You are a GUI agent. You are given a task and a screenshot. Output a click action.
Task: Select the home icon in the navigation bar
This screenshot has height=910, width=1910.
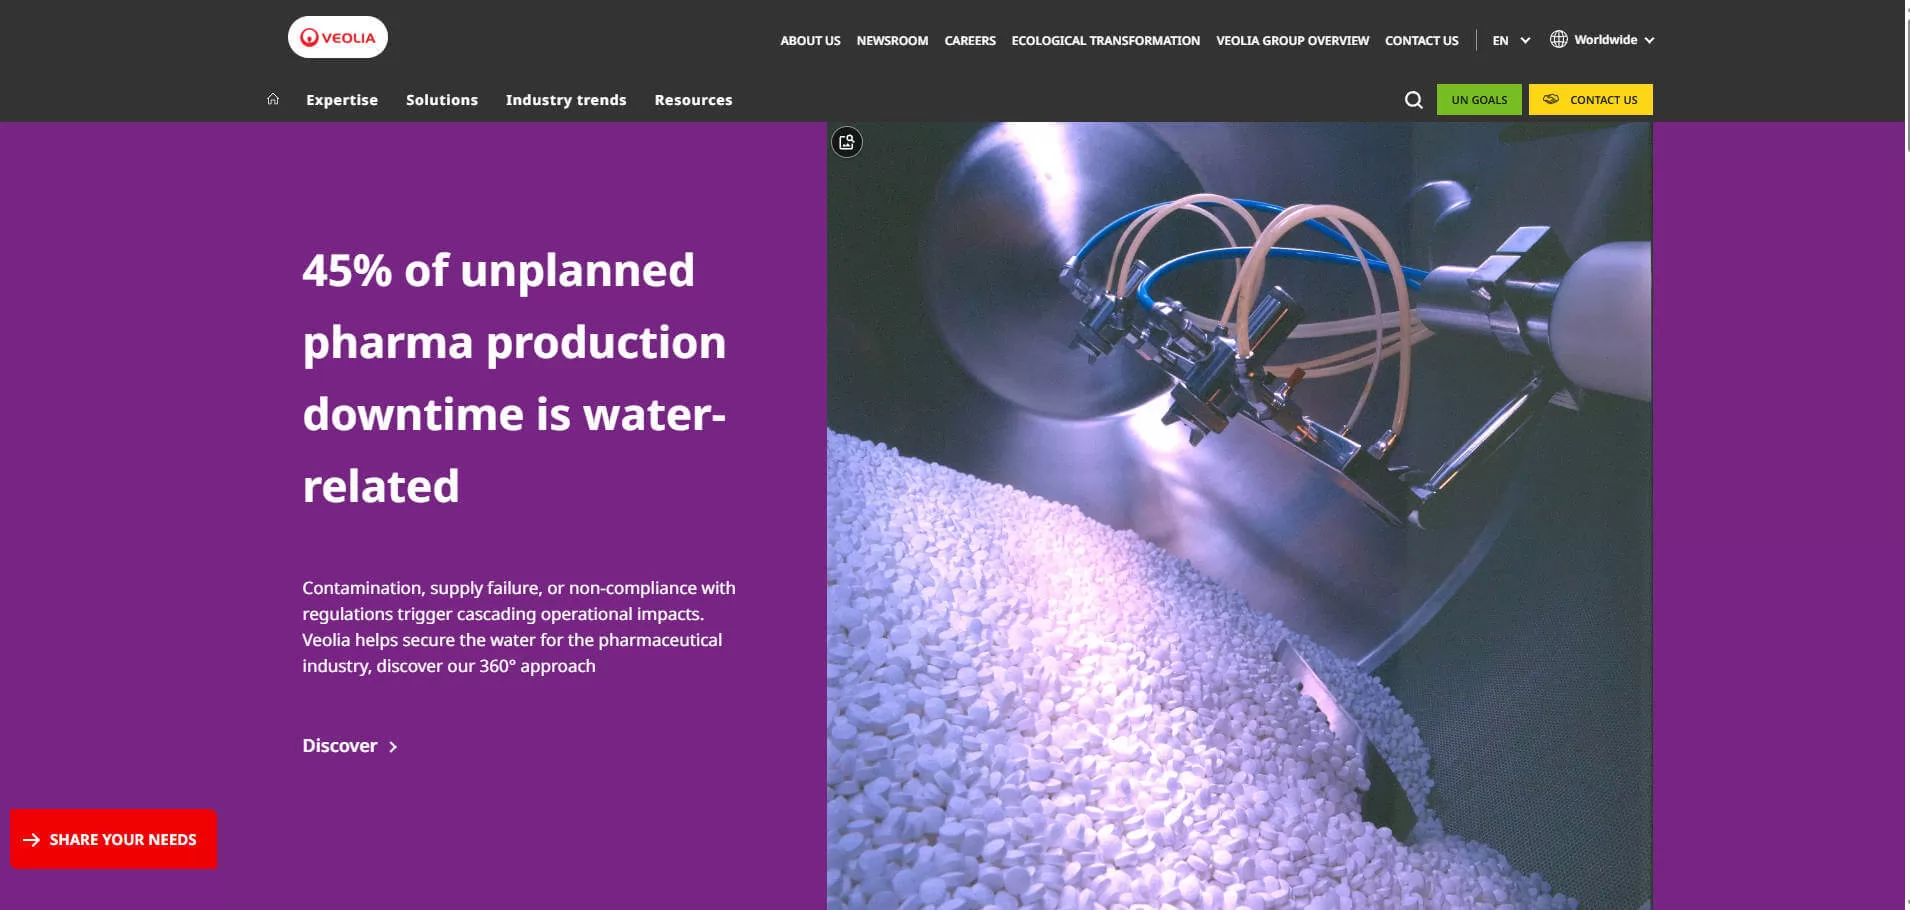272,98
